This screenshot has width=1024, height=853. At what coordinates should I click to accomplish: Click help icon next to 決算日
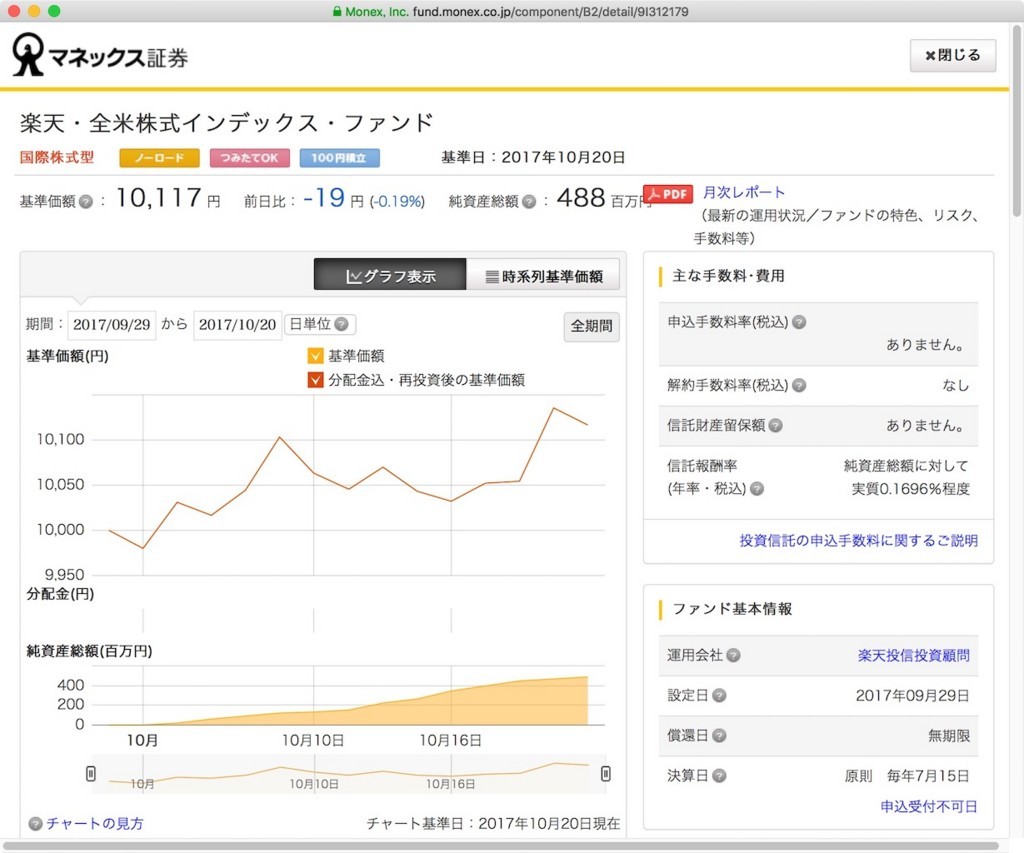[719, 776]
